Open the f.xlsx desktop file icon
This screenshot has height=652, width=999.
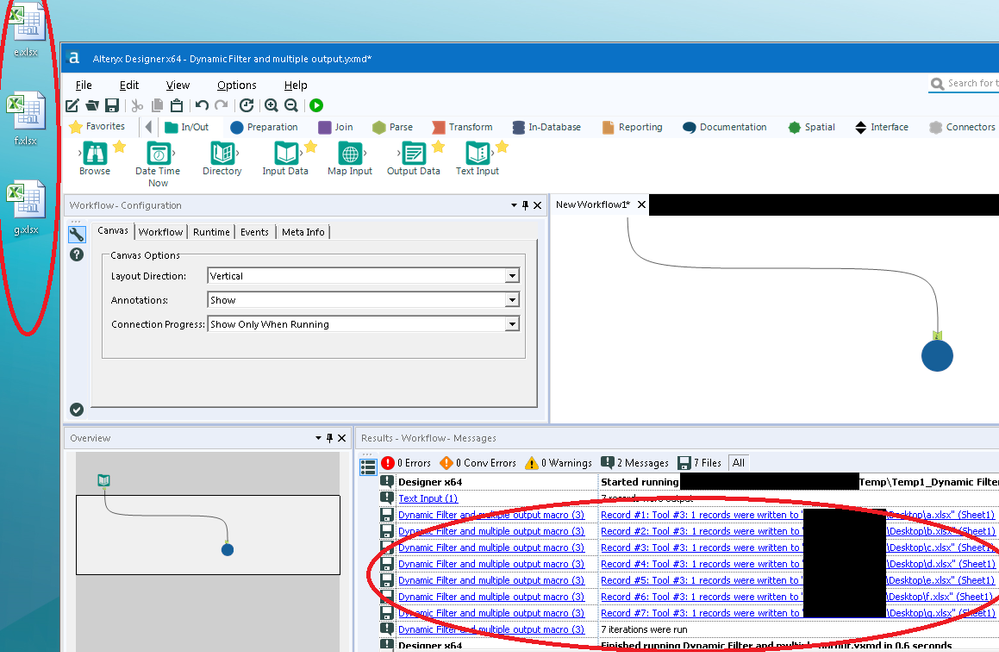pyautogui.click(x=26, y=119)
